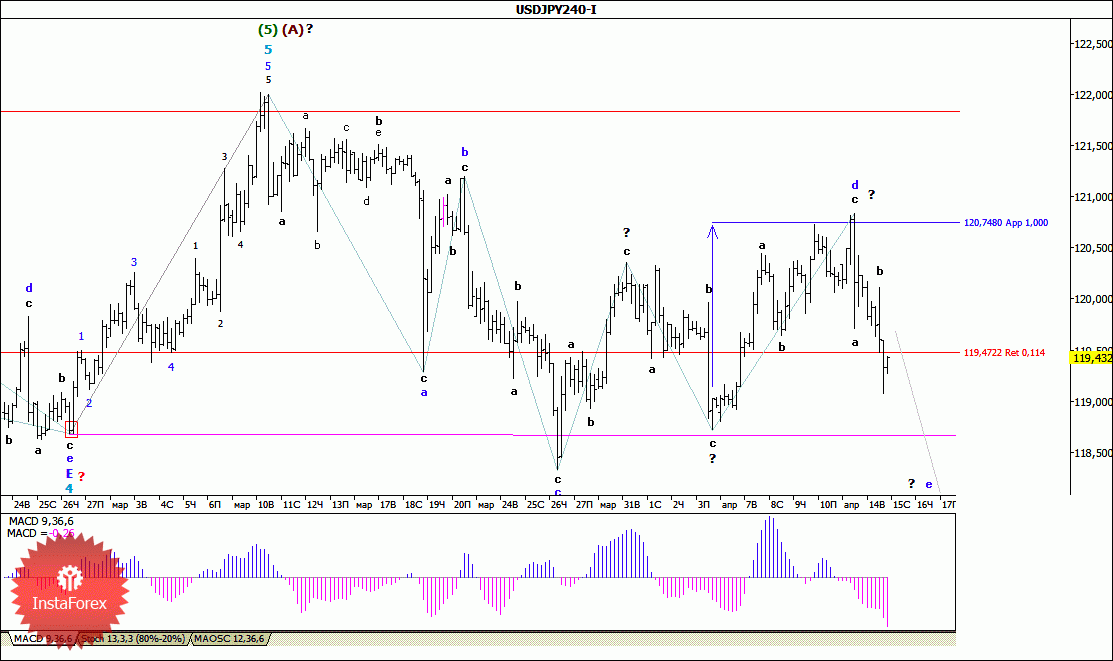Image resolution: width=1113 pixels, height=661 pixels.
Task: Click the 119,4722 Ret 0,114 level label
Action: (1004, 353)
